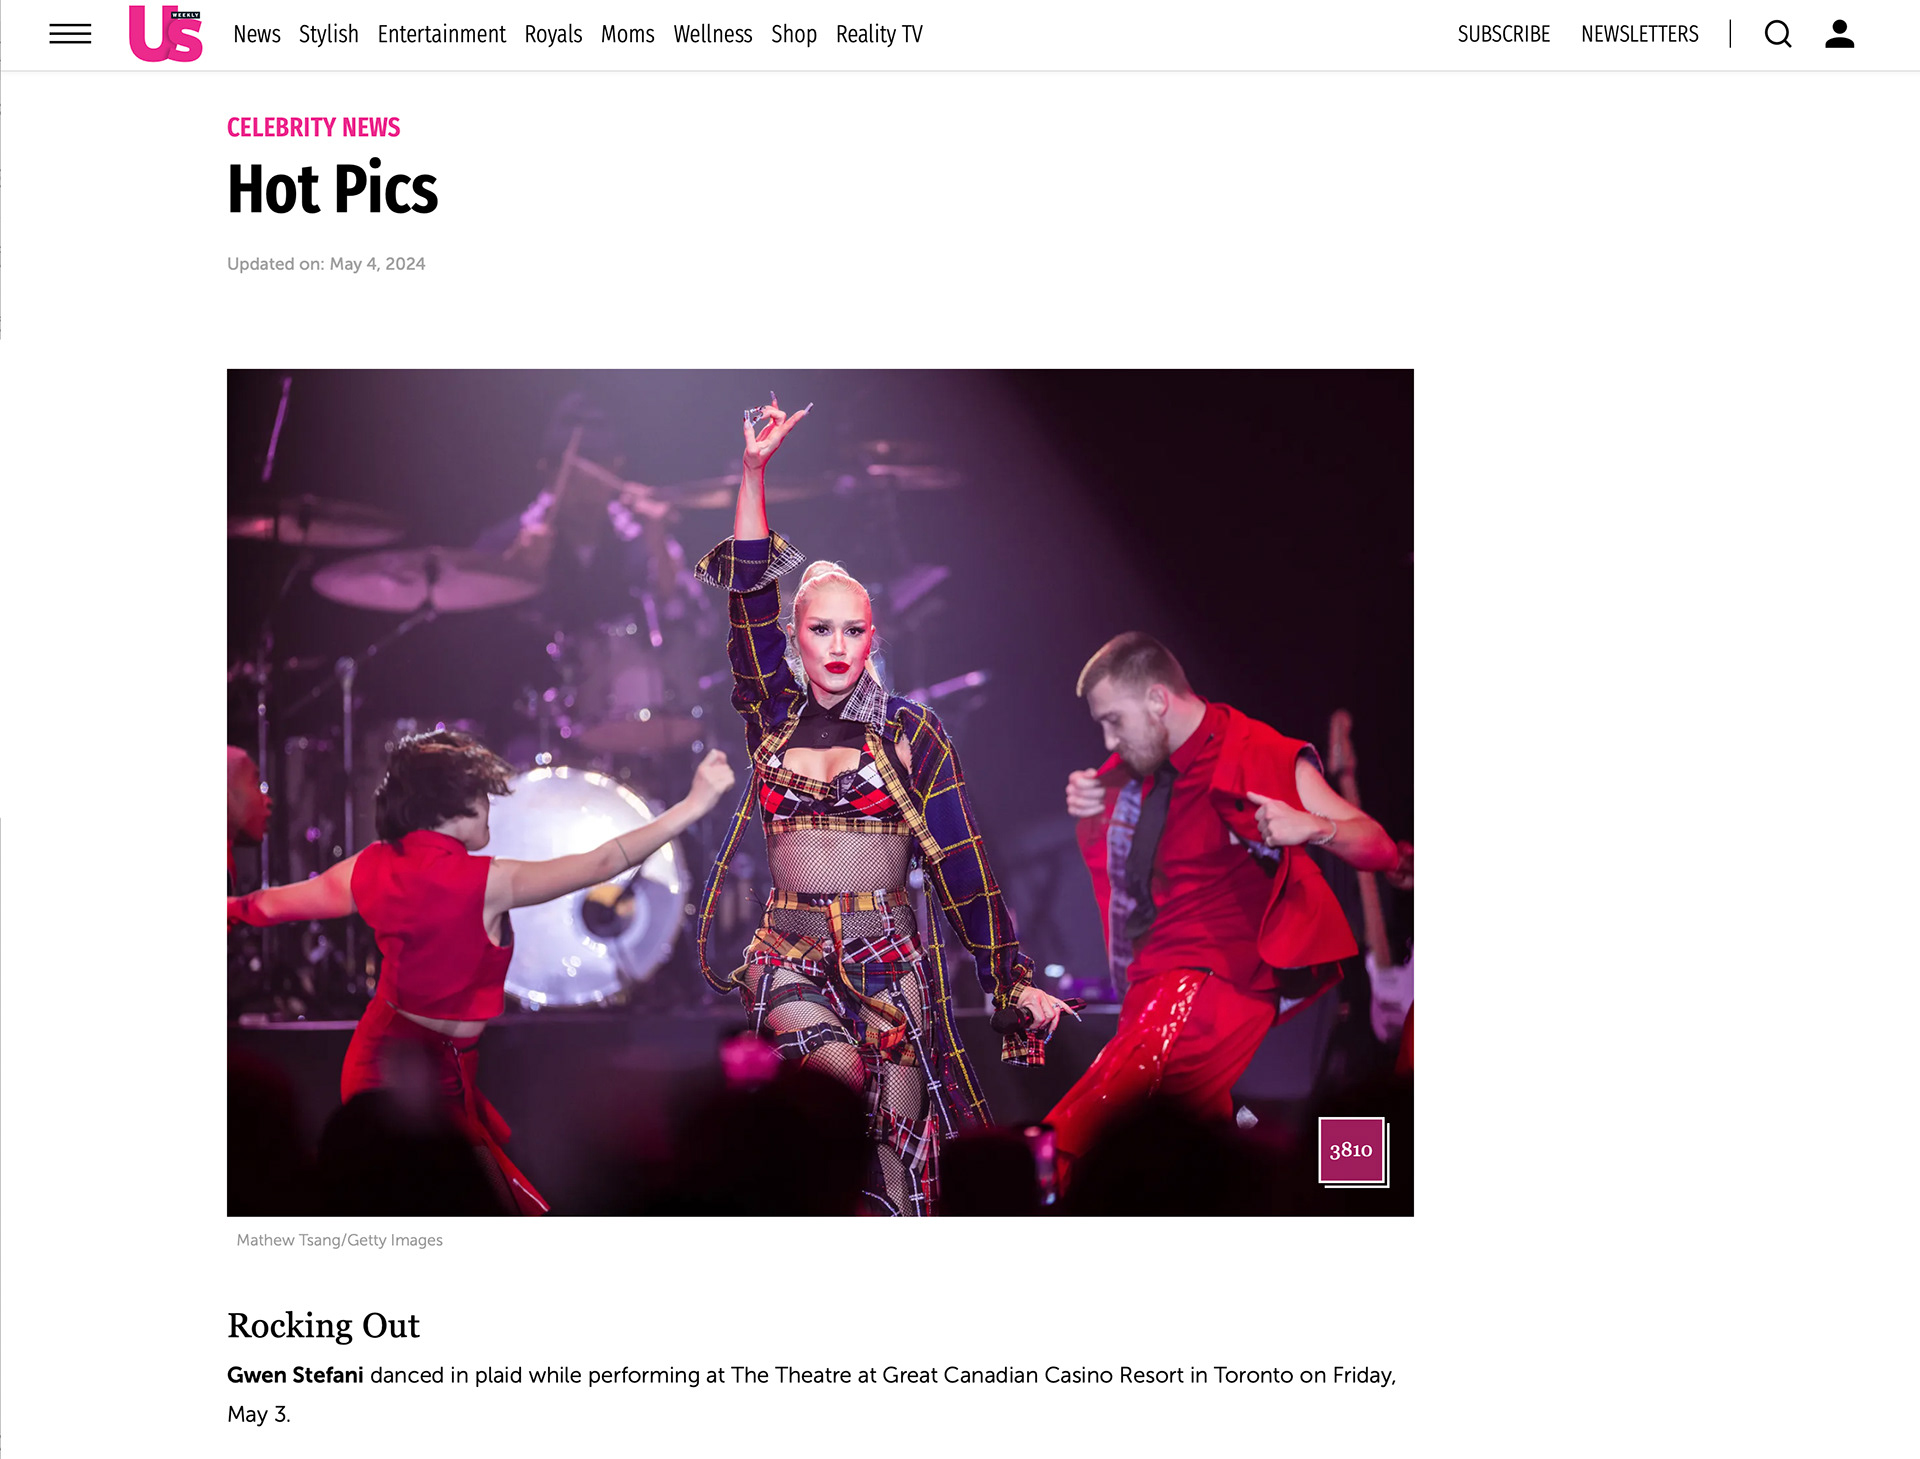This screenshot has width=1920, height=1459.
Task: Open the user account profile icon
Action: pyautogui.click(x=1840, y=34)
